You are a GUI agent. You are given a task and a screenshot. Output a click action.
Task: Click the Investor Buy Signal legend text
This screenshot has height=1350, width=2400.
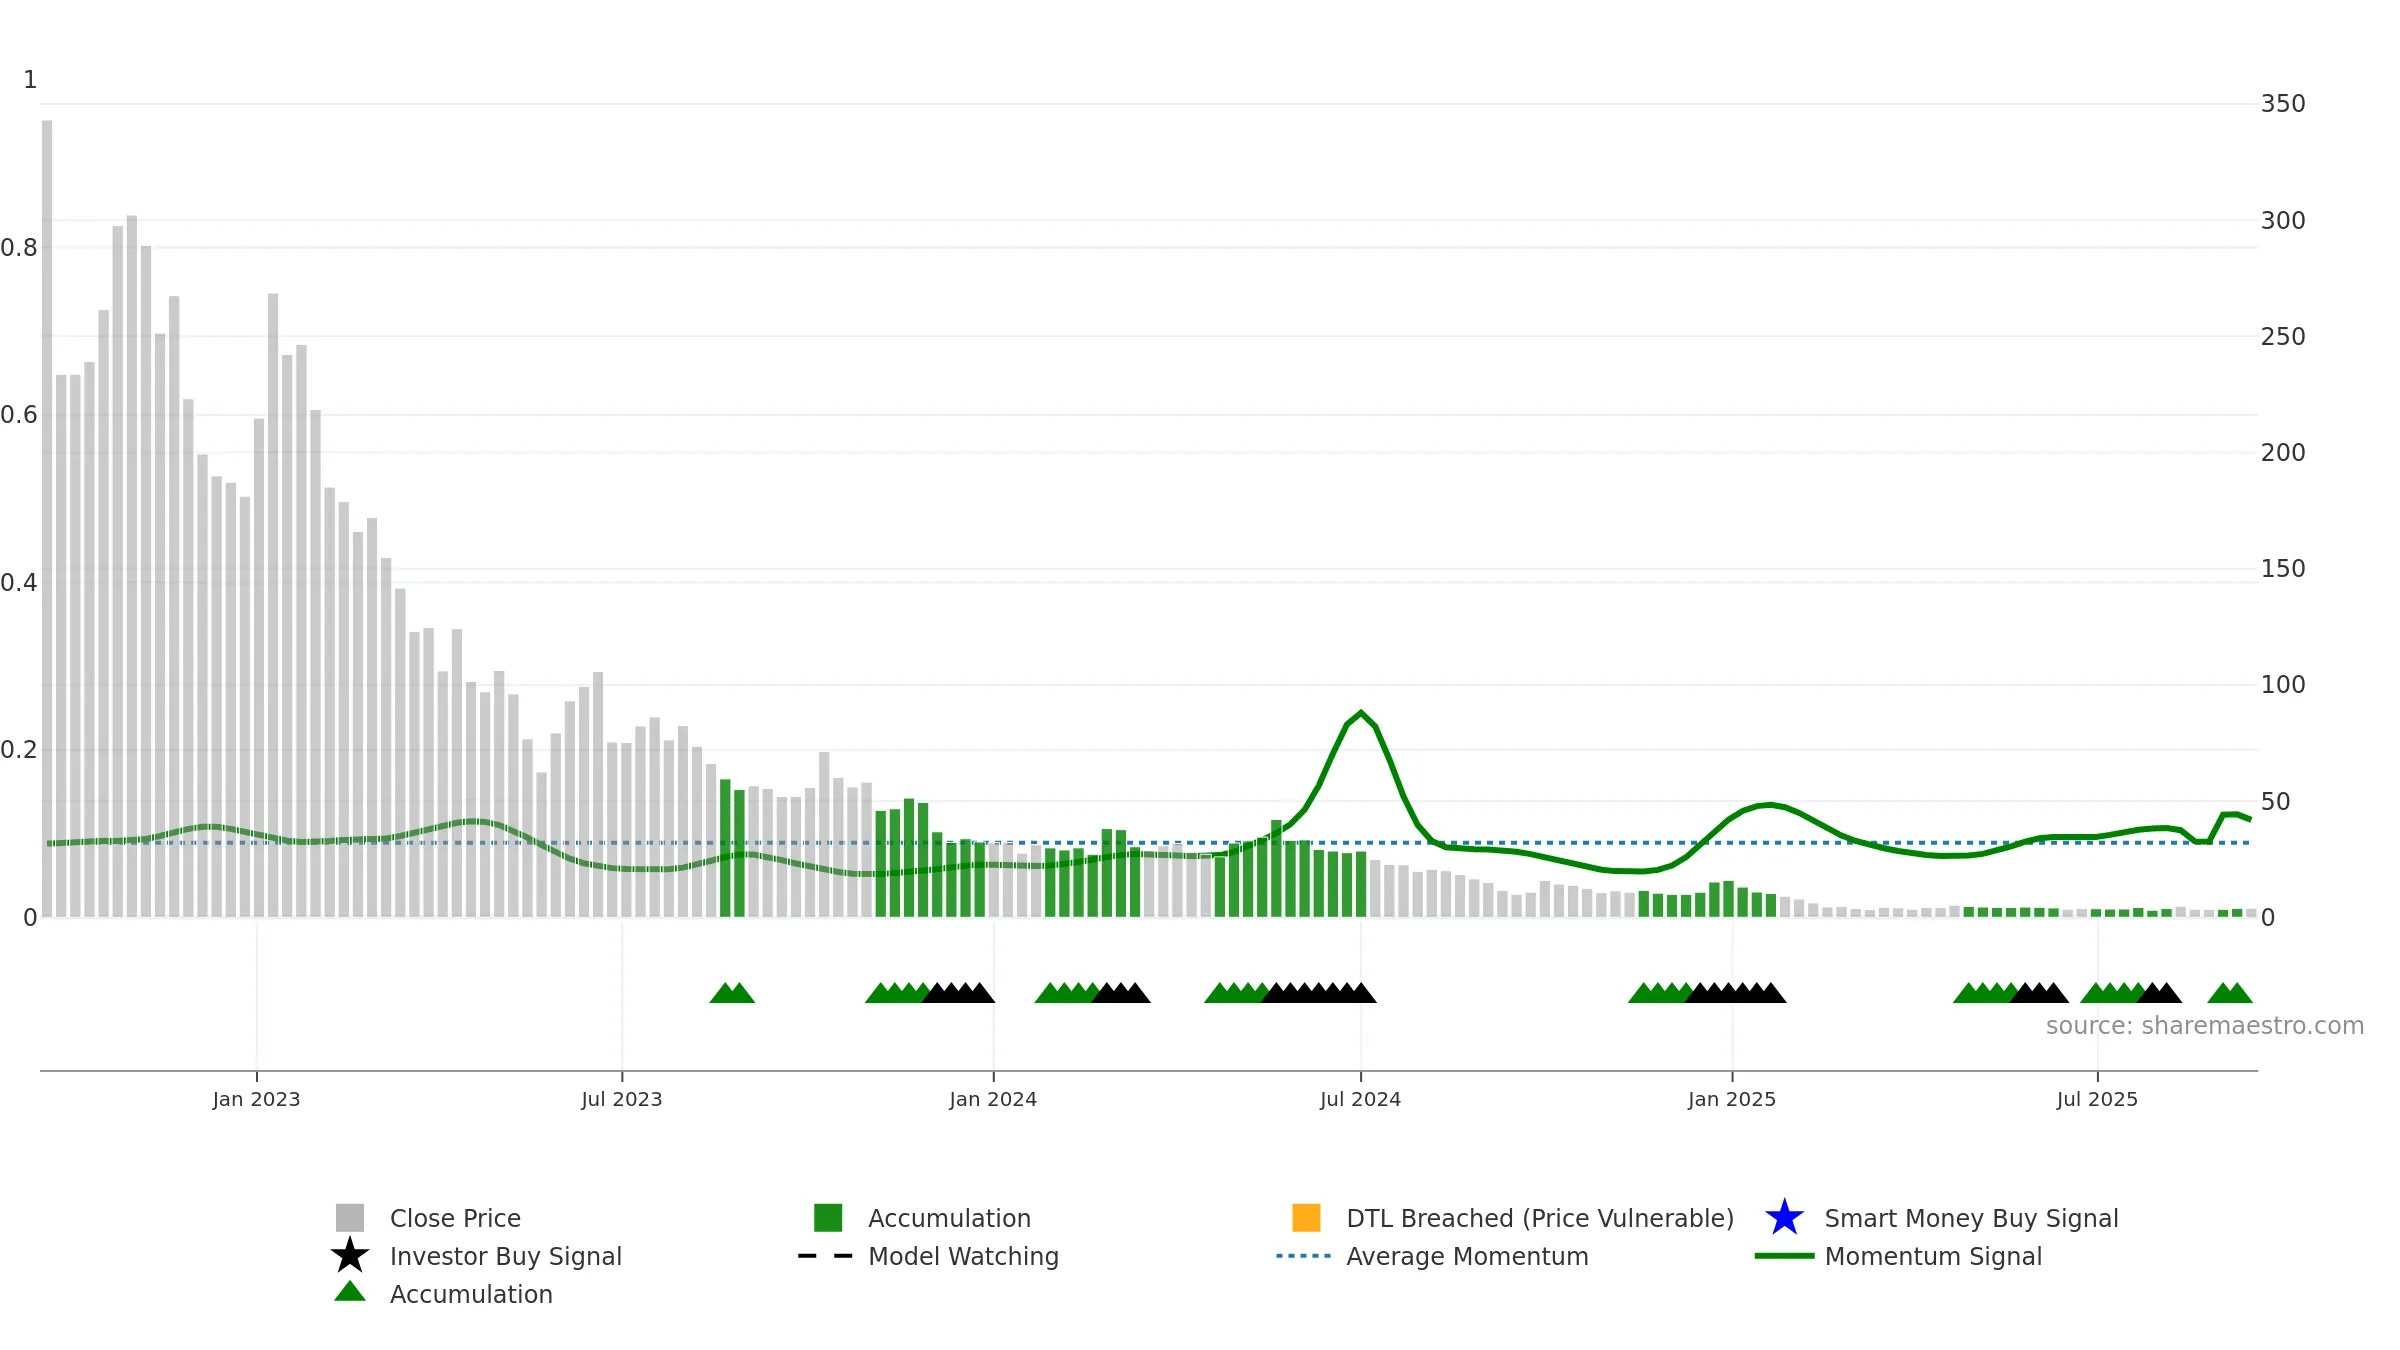(506, 1256)
